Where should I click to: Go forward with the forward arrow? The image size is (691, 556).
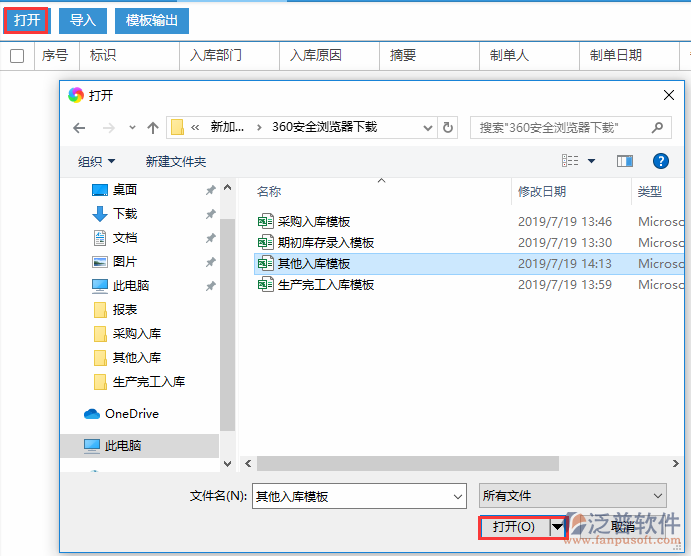pyautogui.click(x=108, y=128)
